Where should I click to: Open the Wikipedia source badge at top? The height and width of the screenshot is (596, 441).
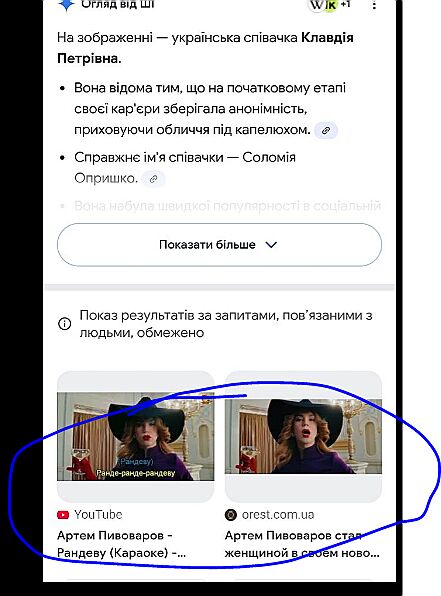click(316, 5)
